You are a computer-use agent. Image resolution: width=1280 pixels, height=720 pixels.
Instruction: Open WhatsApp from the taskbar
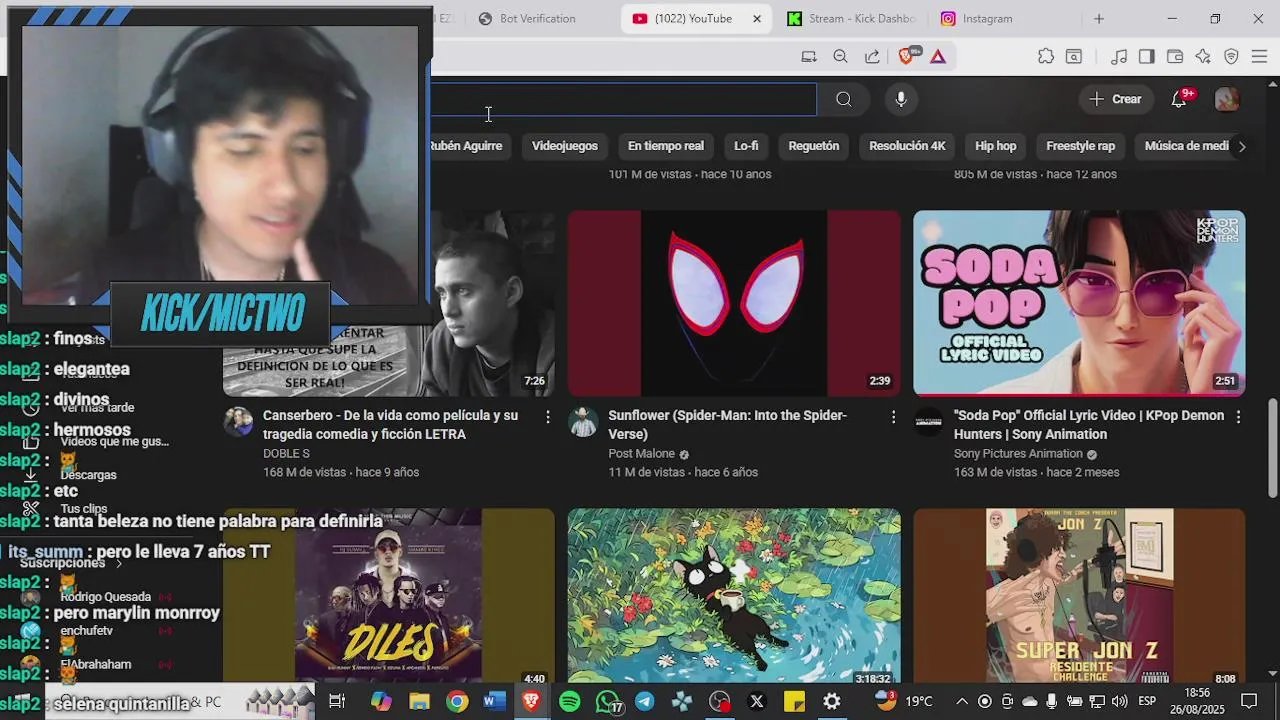pyautogui.click(x=607, y=702)
